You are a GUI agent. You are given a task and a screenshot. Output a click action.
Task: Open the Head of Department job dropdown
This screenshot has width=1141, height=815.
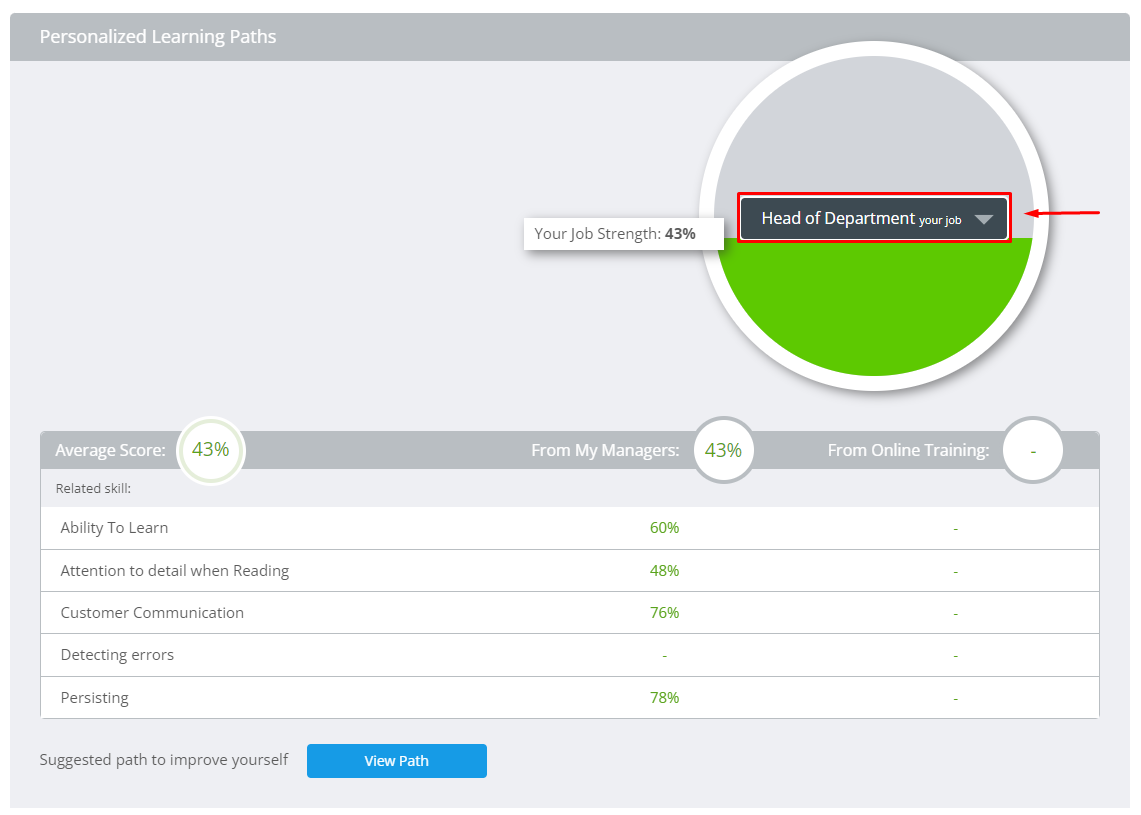pos(860,218)
